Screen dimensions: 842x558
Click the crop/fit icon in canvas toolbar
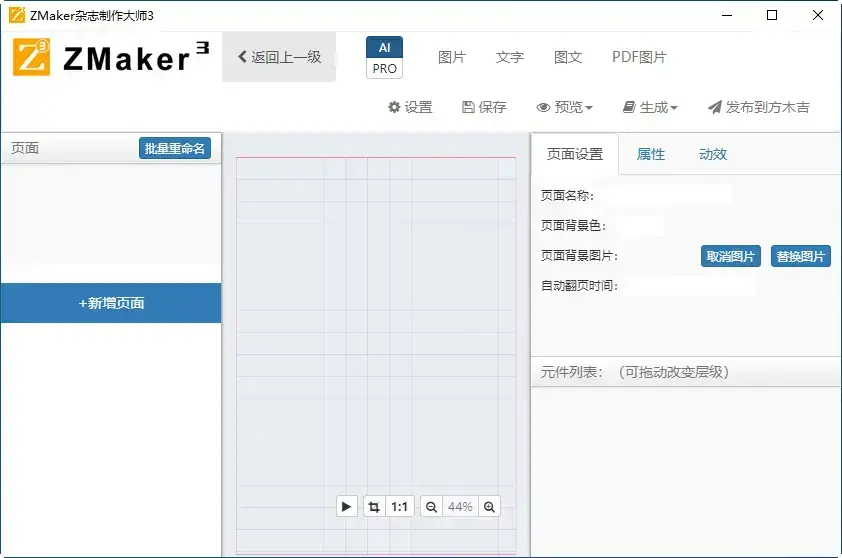click(374, 506)
